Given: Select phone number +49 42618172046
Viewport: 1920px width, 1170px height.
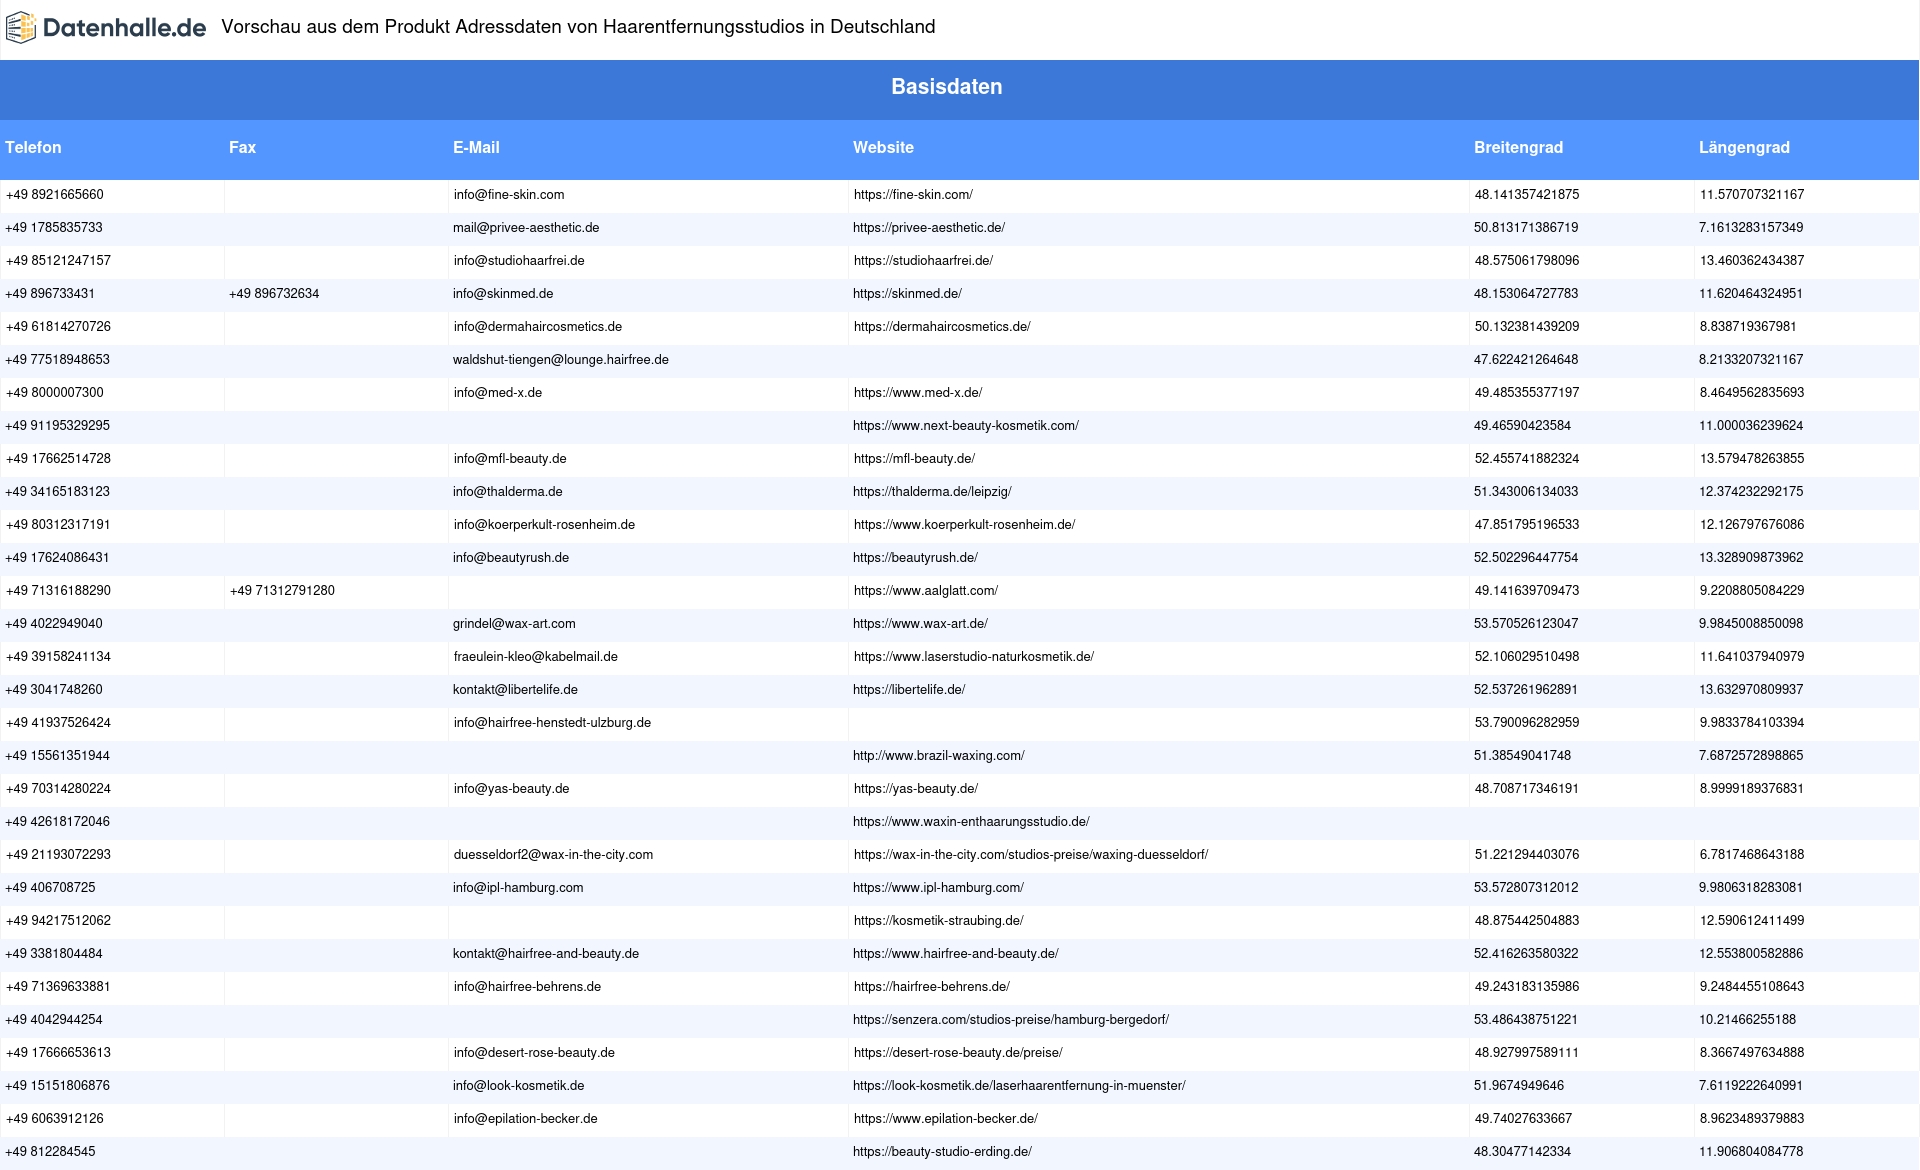Looking at the screenshot, I should pos(58,822).
